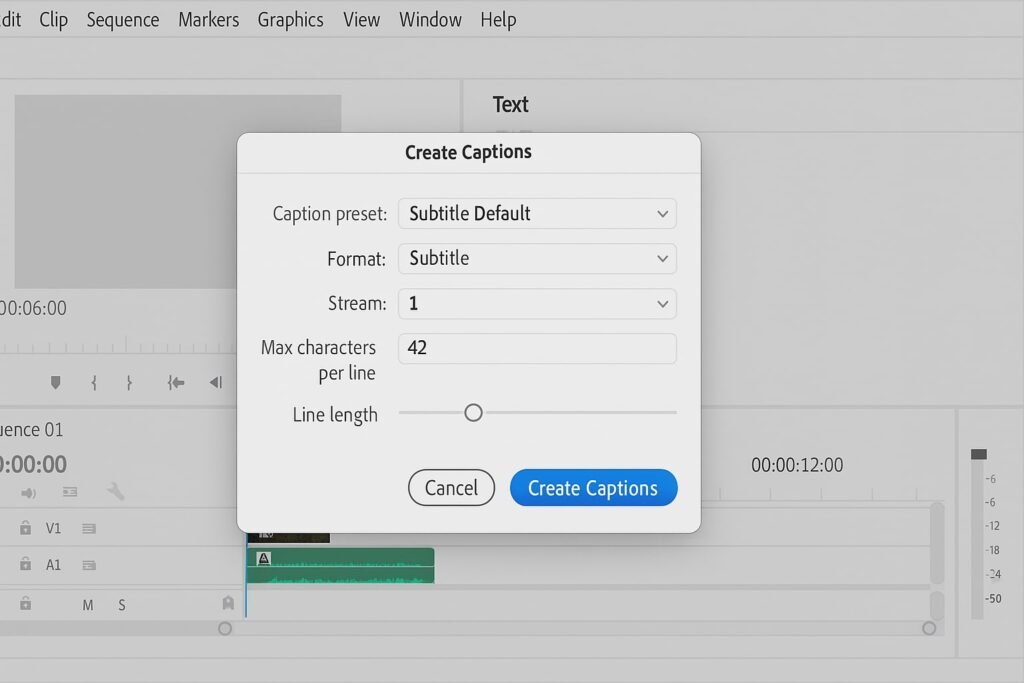Click the Add Marker icon
This screenshot has height=683, width=1024.
click(55, 382)
